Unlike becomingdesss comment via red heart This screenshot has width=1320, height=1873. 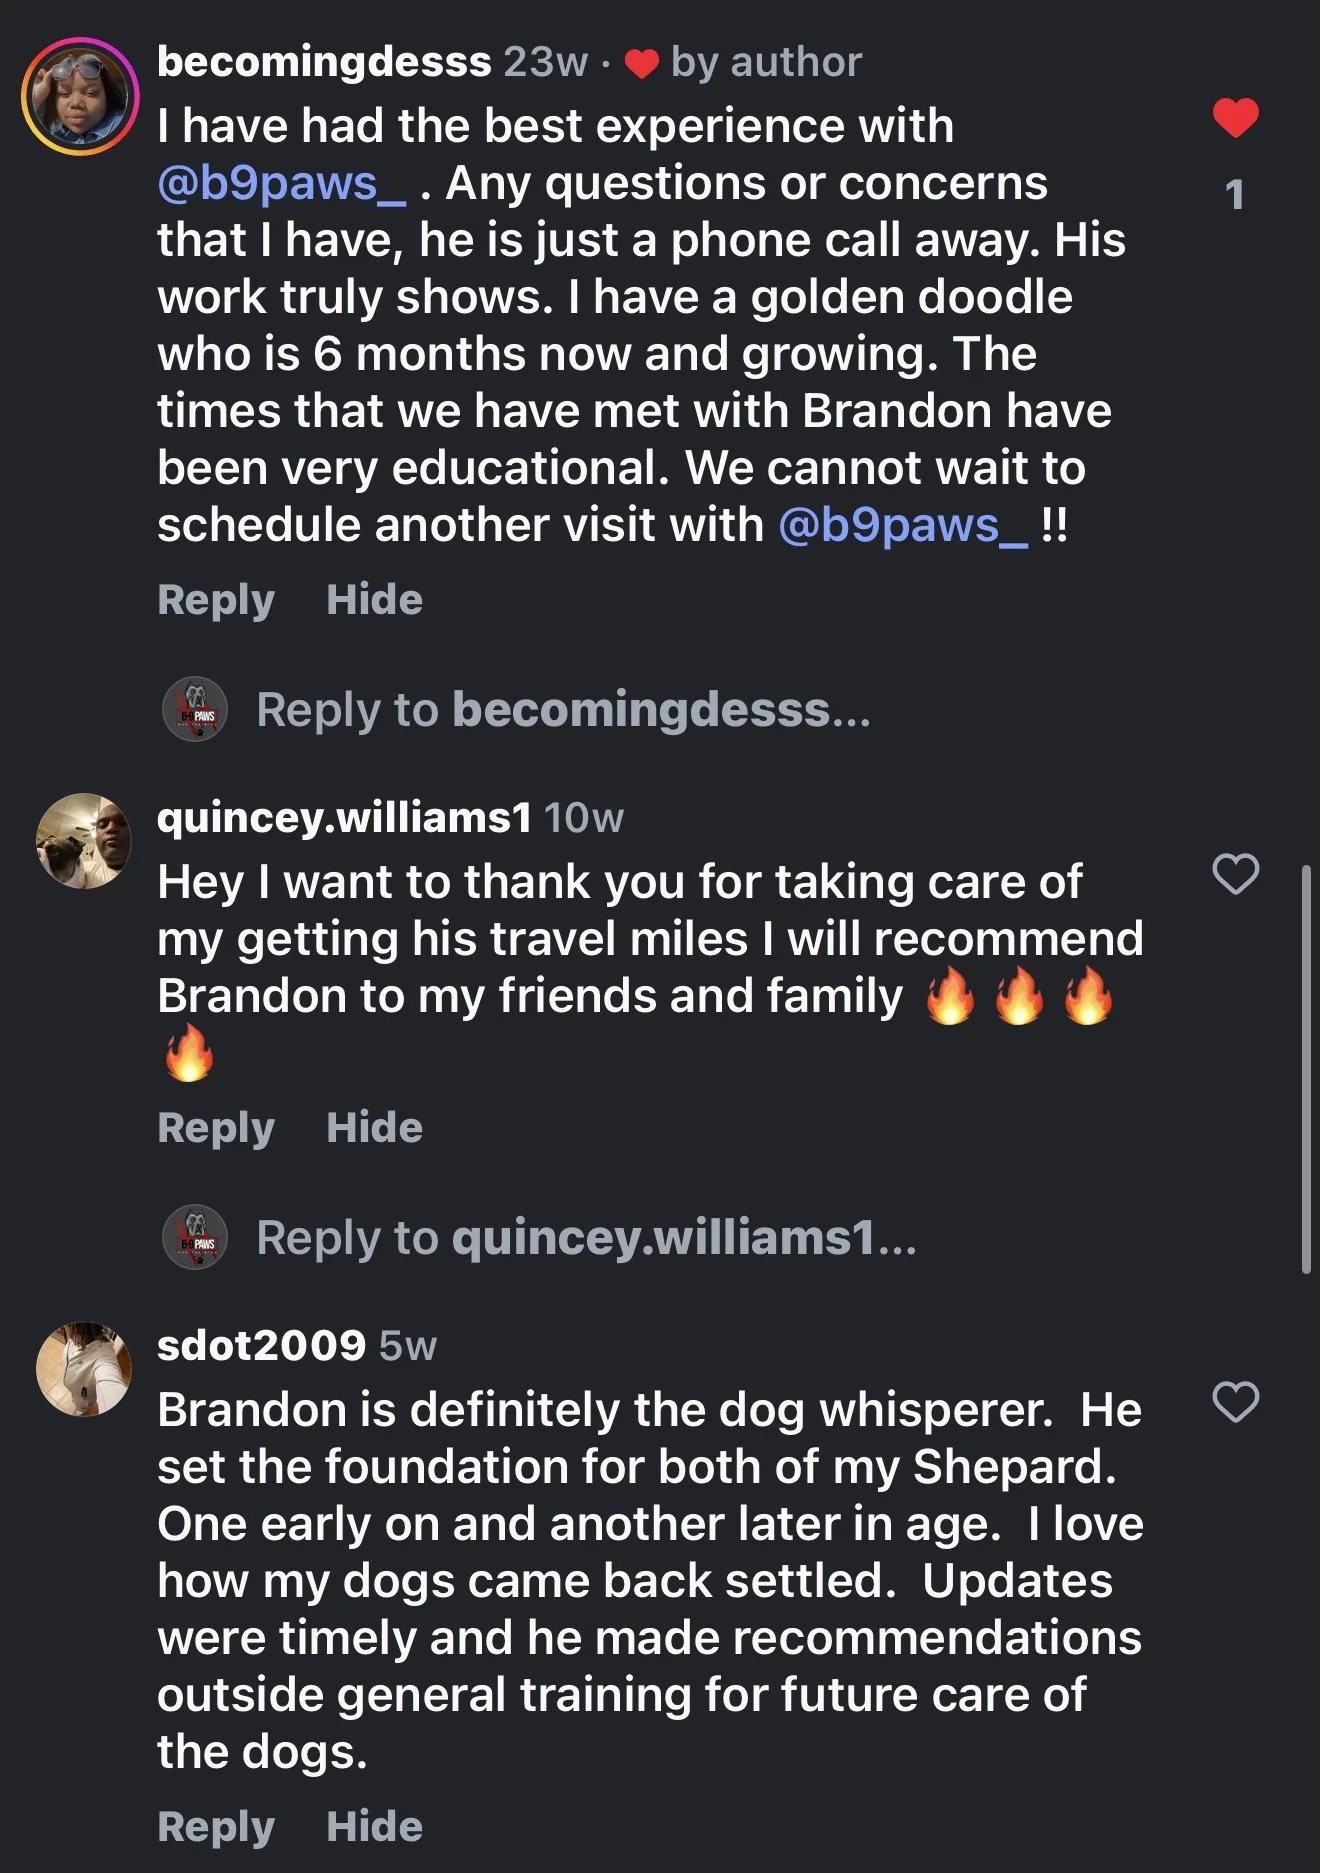point(1235,118)
